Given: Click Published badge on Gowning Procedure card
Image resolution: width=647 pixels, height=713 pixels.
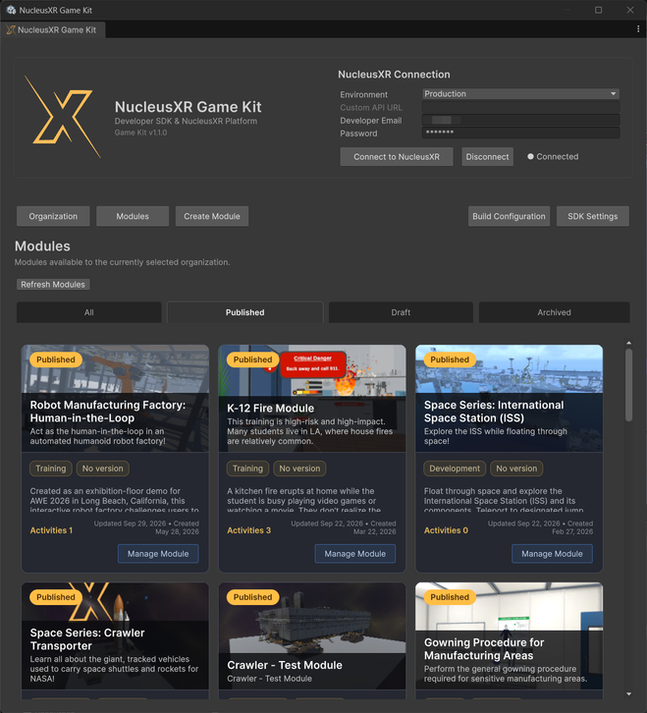Looking at the screenshot, I should pos(450,597).
